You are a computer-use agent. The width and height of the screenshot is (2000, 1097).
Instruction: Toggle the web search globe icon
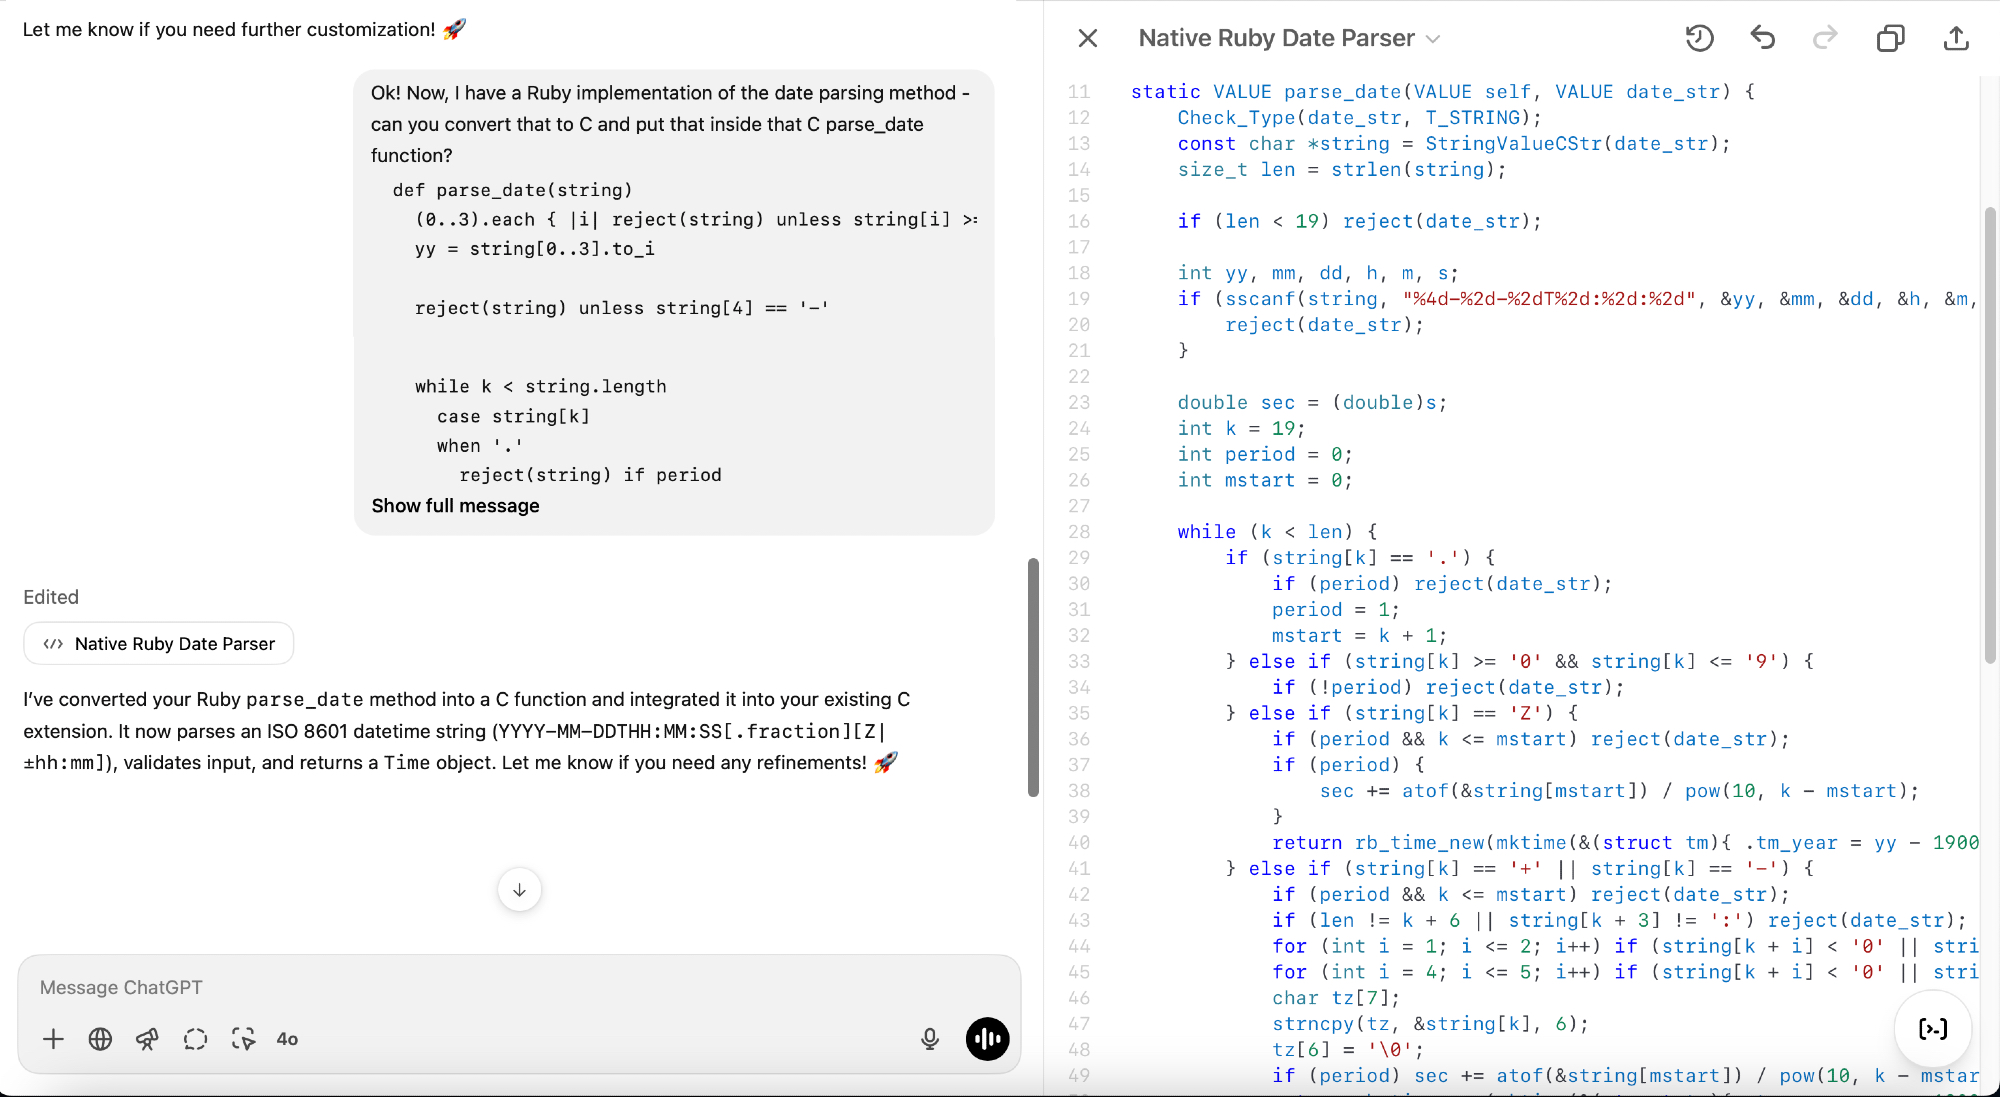pyautogui.click(x=100, y=1039)
